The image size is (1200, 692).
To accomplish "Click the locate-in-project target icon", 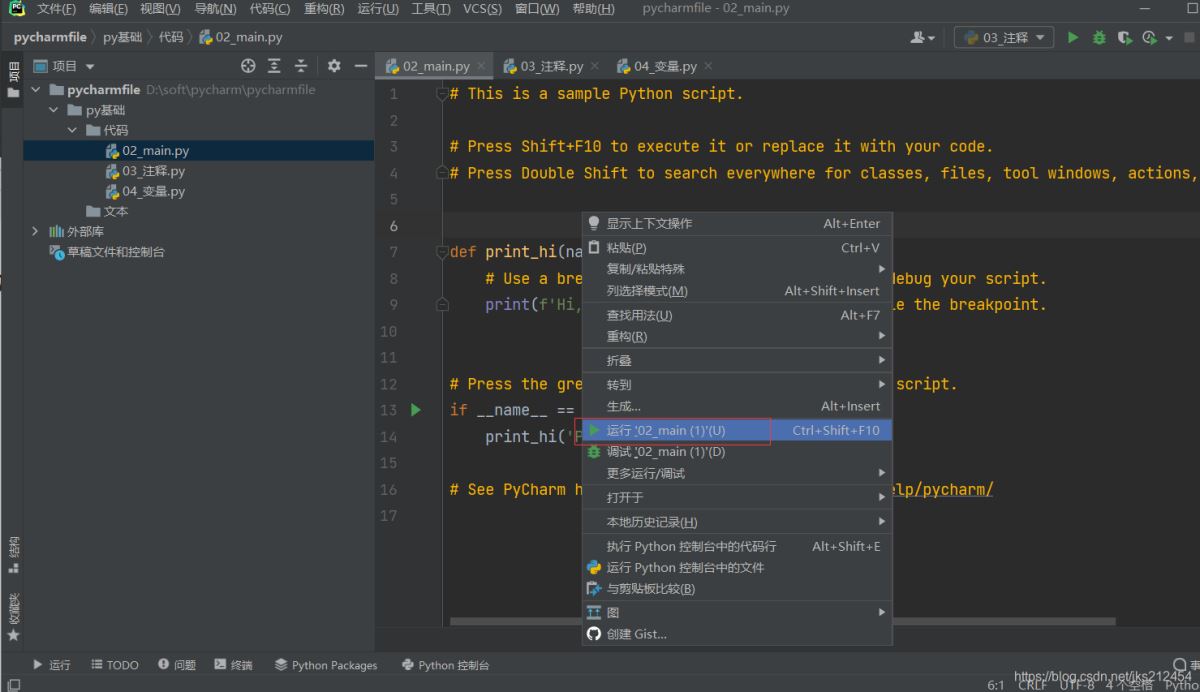I will coord(248,66).
